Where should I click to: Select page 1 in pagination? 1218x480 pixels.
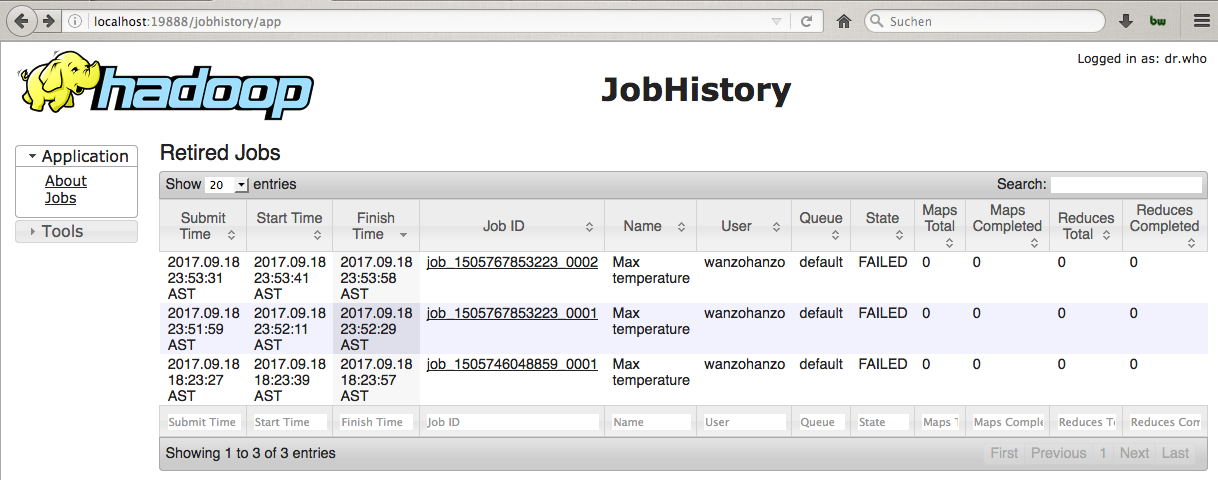(x=1103, y=453)
